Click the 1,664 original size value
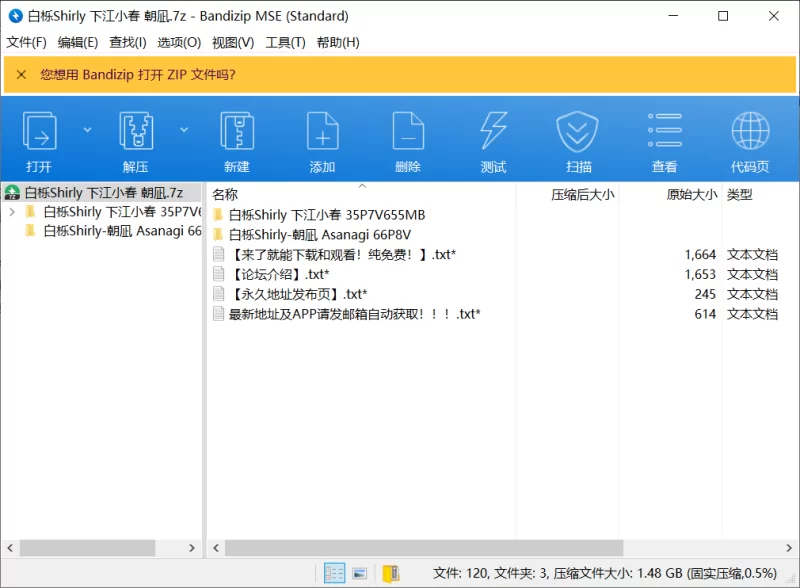800x588 pixels. click(700, 255)
